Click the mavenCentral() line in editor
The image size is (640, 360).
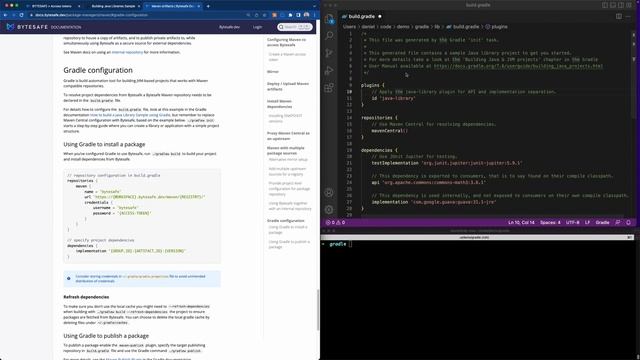click(x=389, y=131)
